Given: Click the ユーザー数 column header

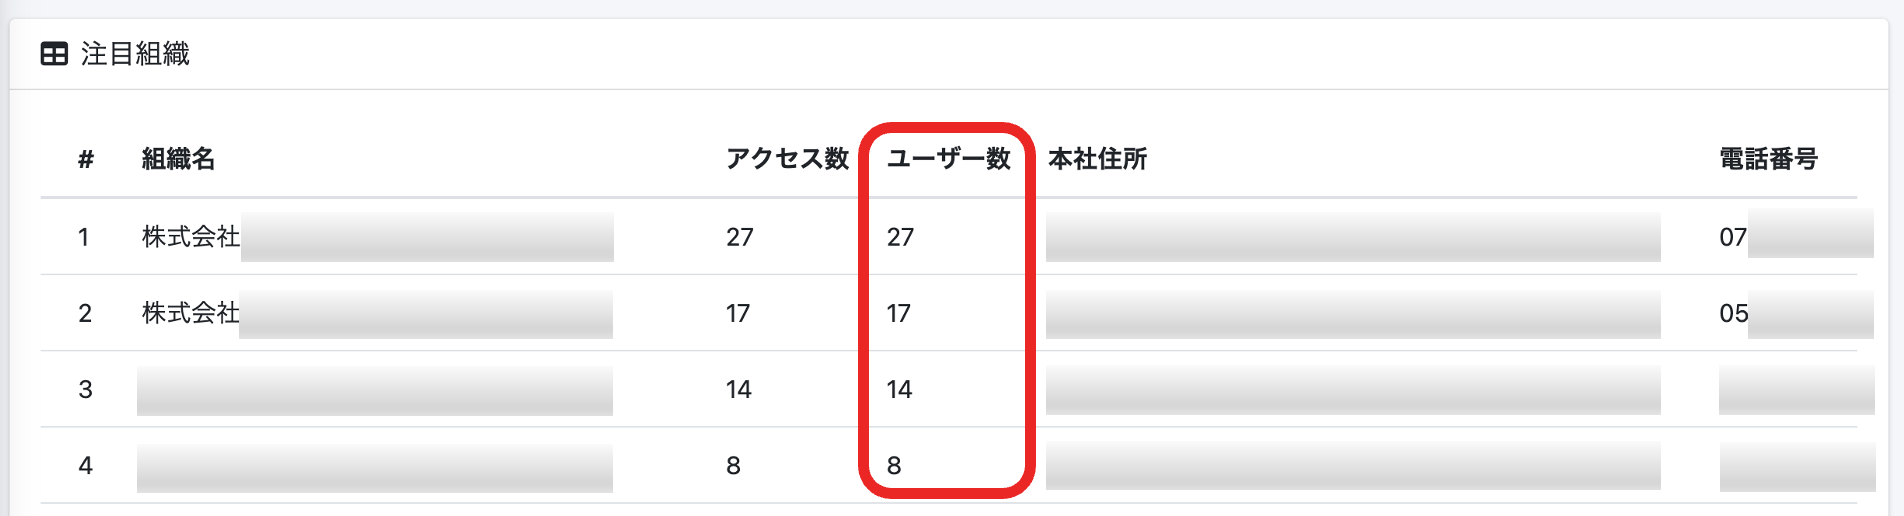Looking at the screenshot, I should [x=948, y=159].
